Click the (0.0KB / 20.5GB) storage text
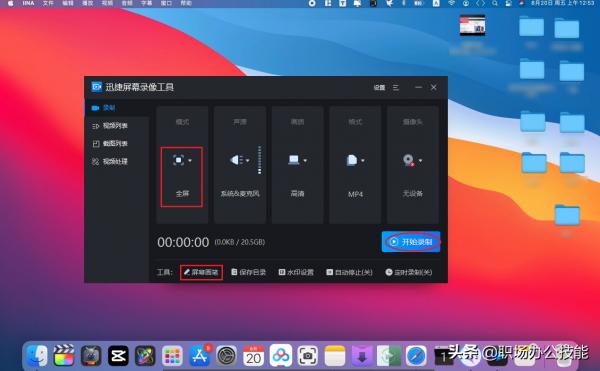 coord(240,242)
